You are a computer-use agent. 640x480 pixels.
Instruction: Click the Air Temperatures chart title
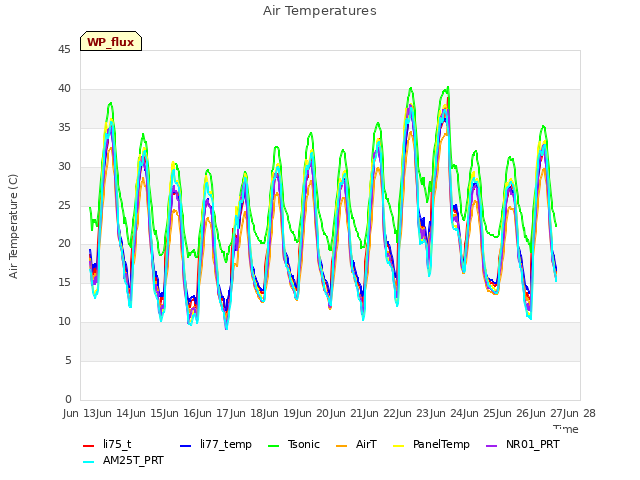pos(320,11)
